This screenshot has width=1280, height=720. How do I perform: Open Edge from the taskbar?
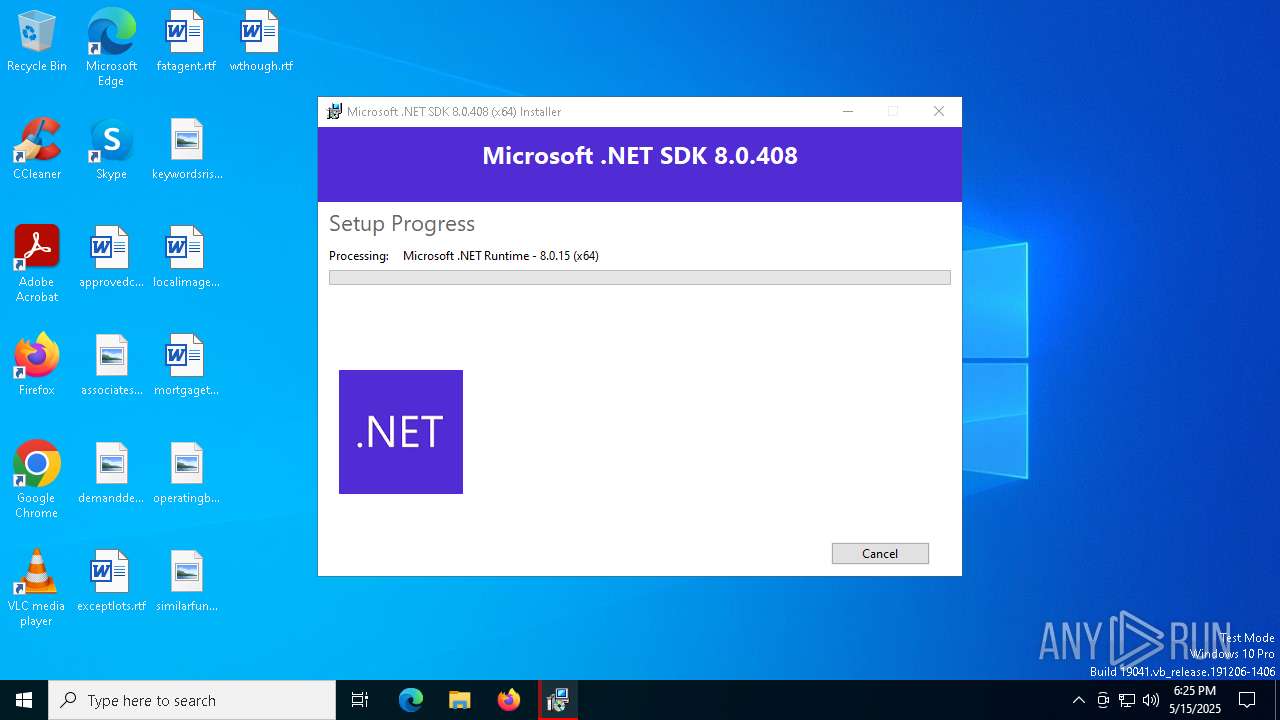click(x=411, y=700)
